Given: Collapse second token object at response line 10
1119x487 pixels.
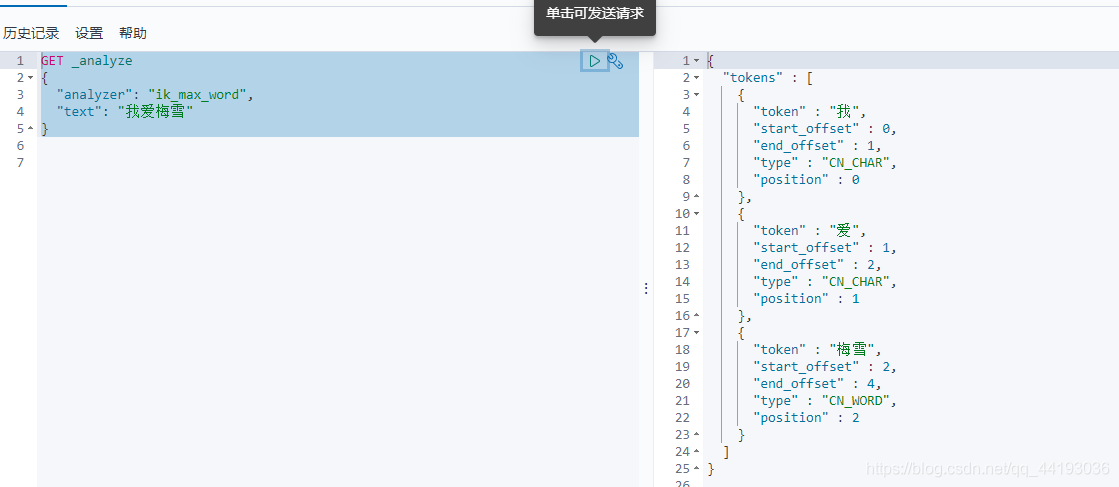Looking at the screenshot, I should point(697,214).
